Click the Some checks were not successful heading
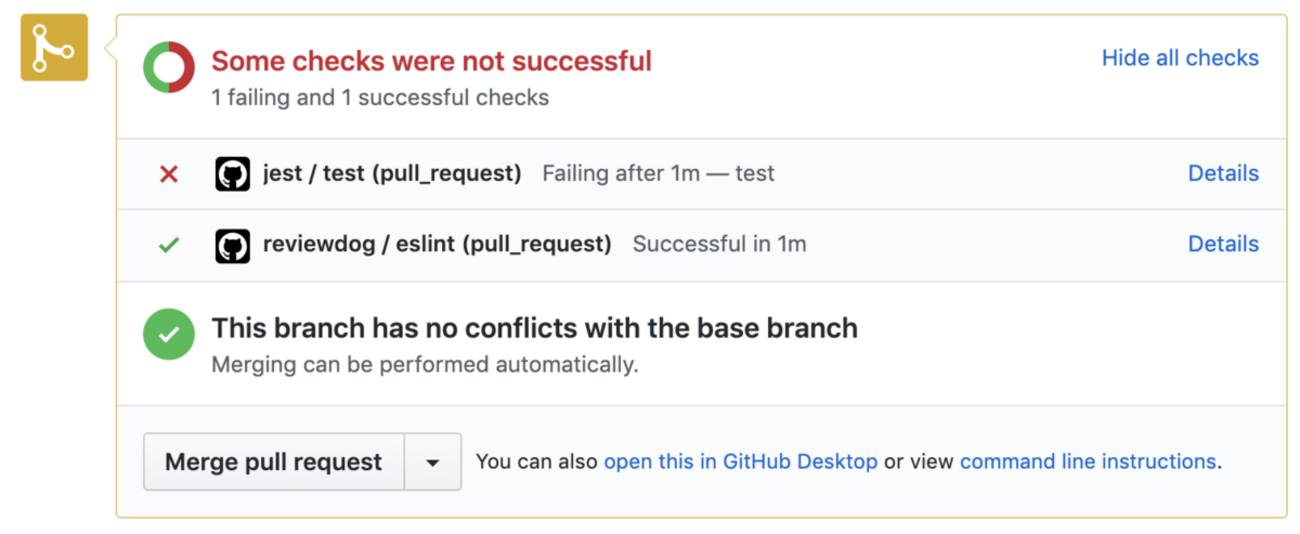Screen dimensions: 1300x534 (431, 61)
